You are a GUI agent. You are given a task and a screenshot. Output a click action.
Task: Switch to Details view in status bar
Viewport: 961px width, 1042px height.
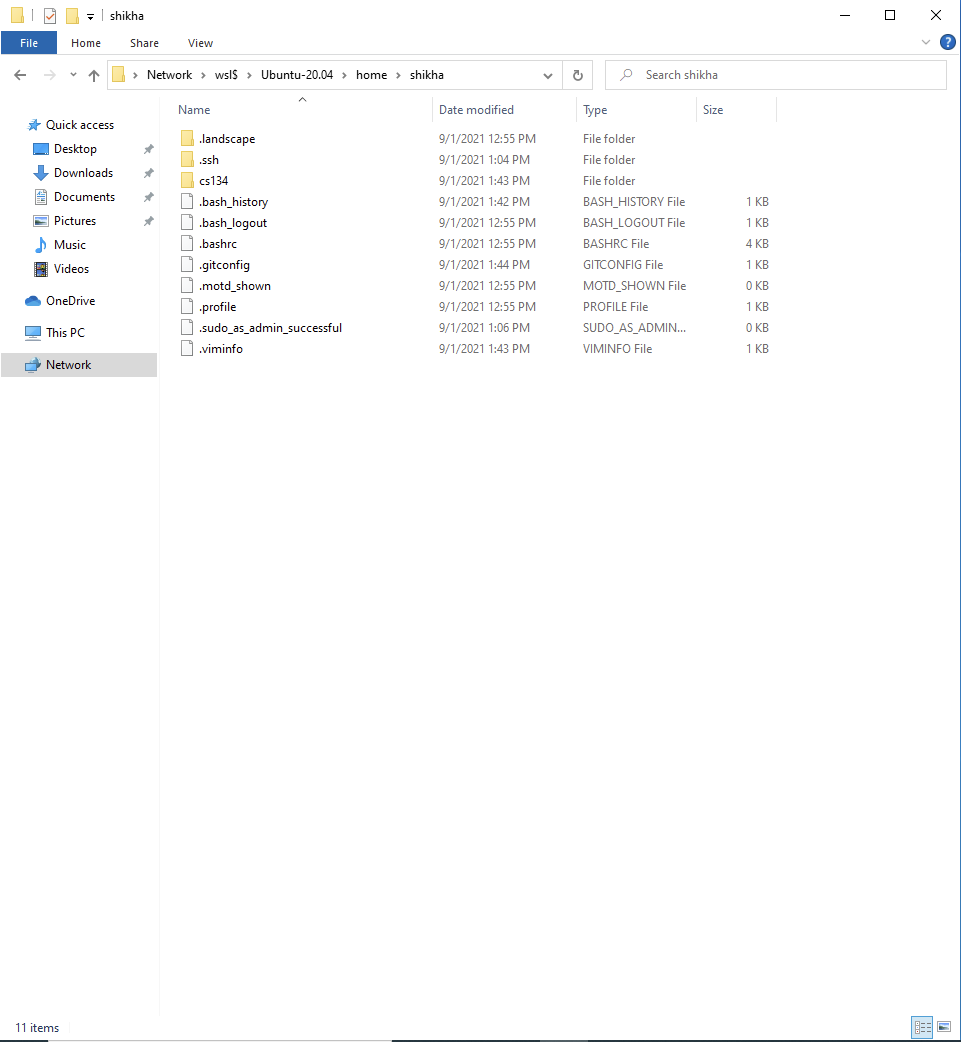[x=922, y=1027]
